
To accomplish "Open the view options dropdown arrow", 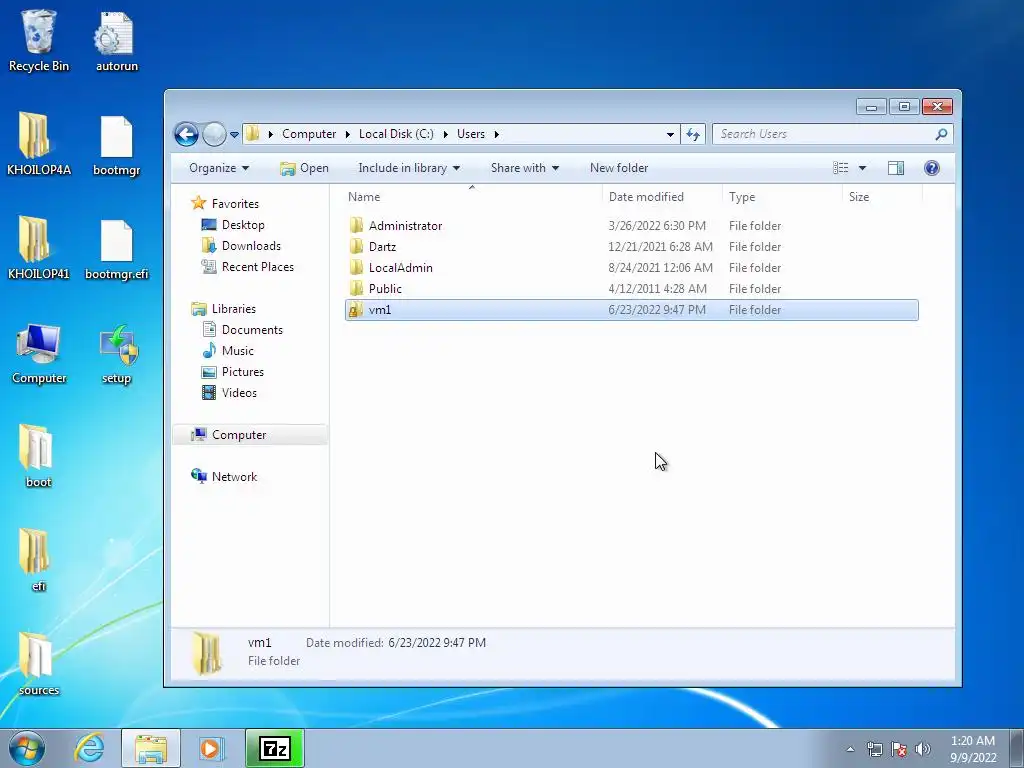I will click(x=862, y=168).
